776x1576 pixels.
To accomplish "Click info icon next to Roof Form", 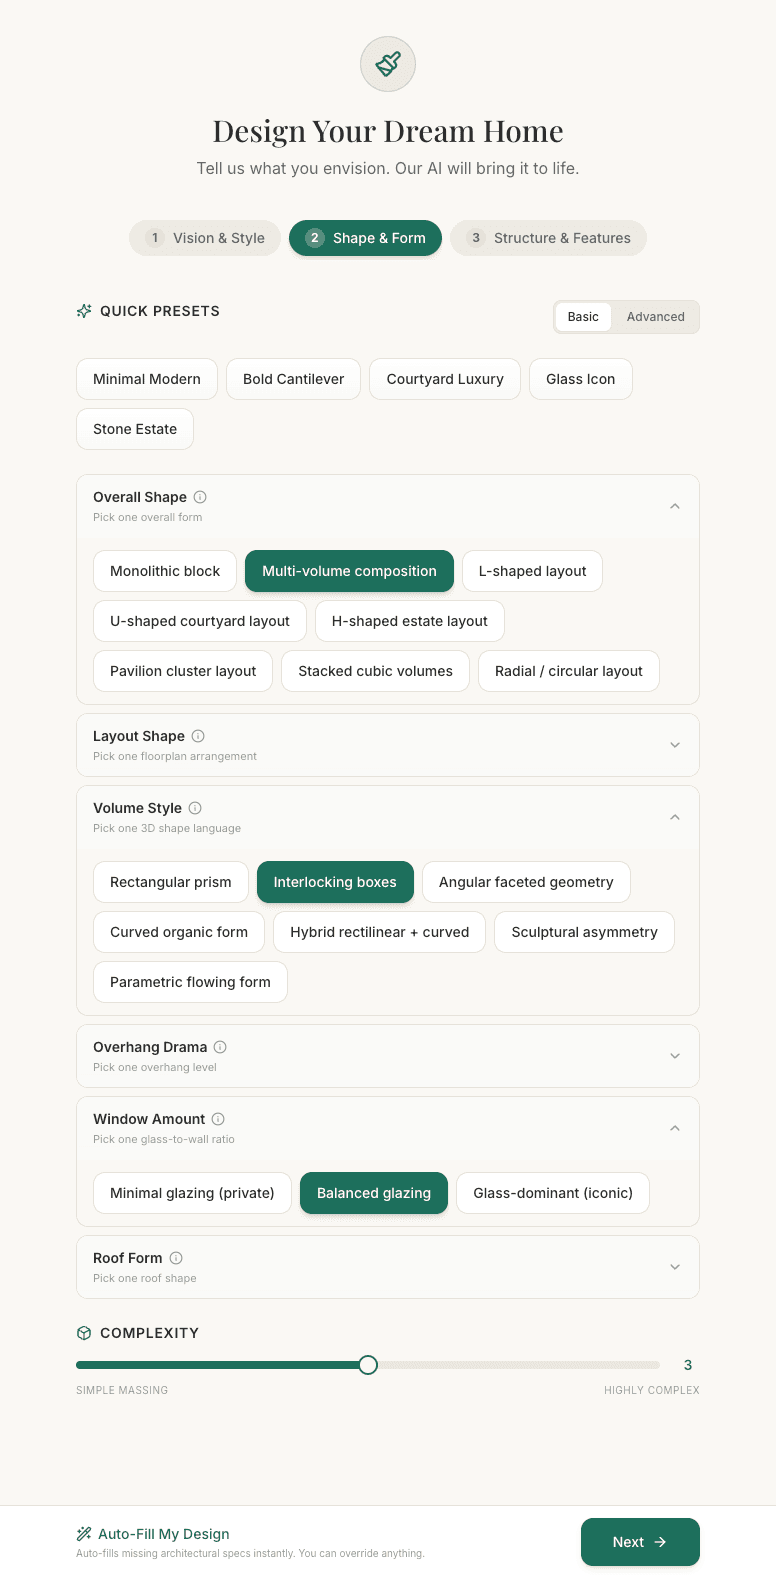I will (176, 1258).
